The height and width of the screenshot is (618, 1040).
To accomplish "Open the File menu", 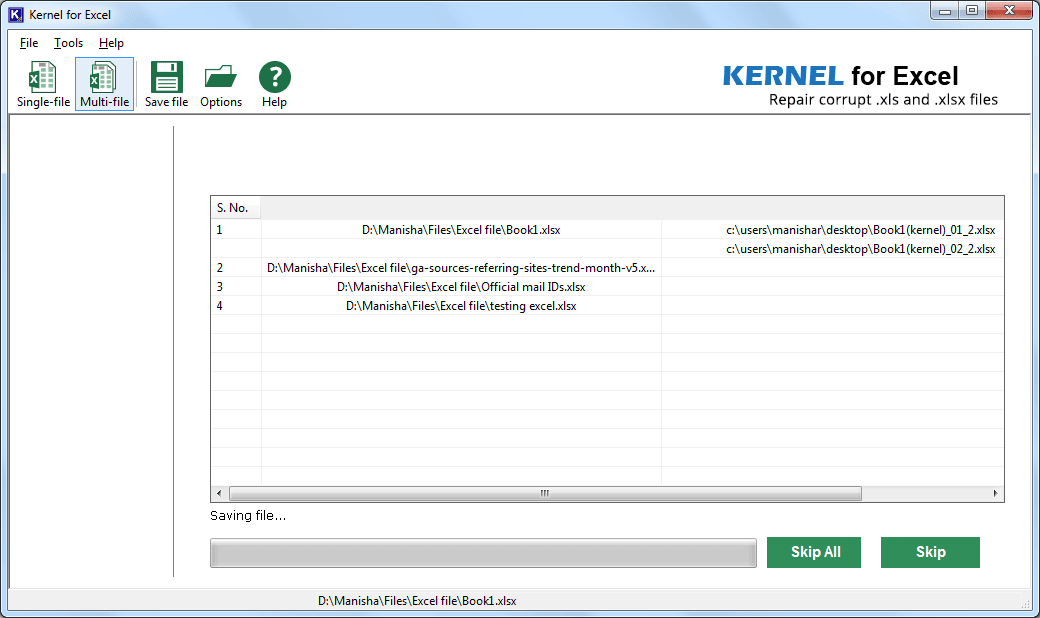I will pyautogui.click(x=29, y=43).
